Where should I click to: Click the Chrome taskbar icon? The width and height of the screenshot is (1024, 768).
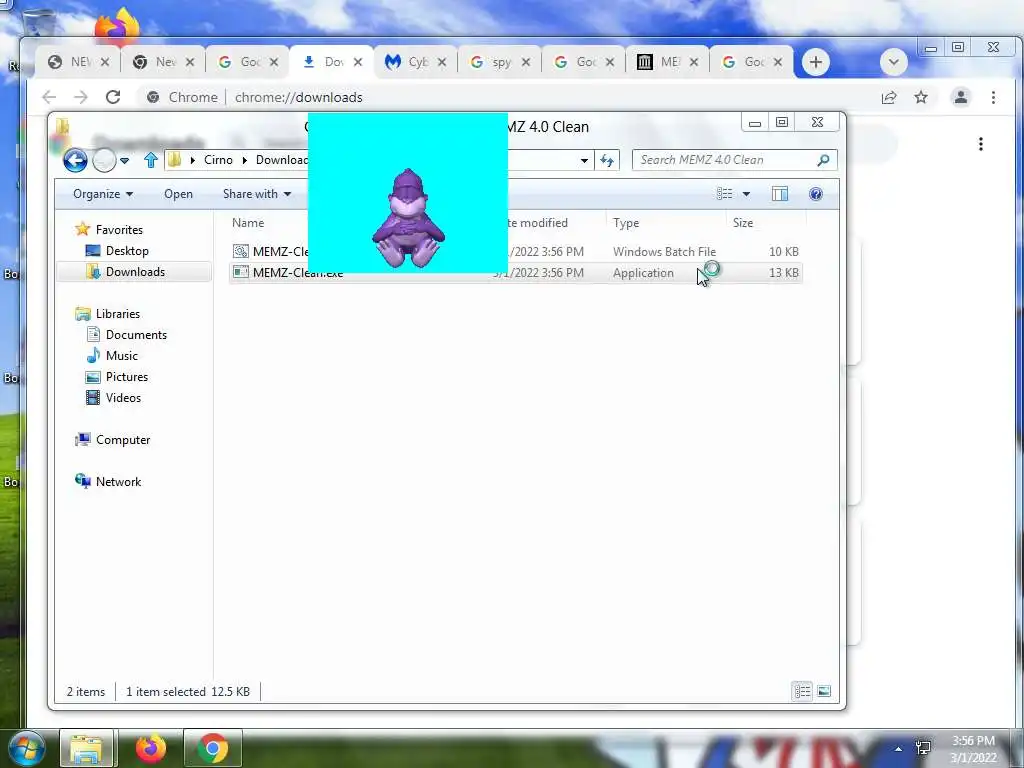[212, 748]
